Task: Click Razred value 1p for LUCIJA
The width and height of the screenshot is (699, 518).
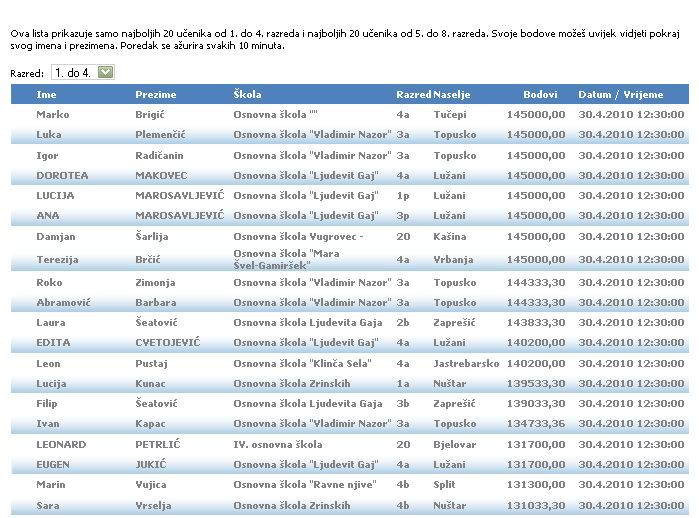Action: coord(403,196)
